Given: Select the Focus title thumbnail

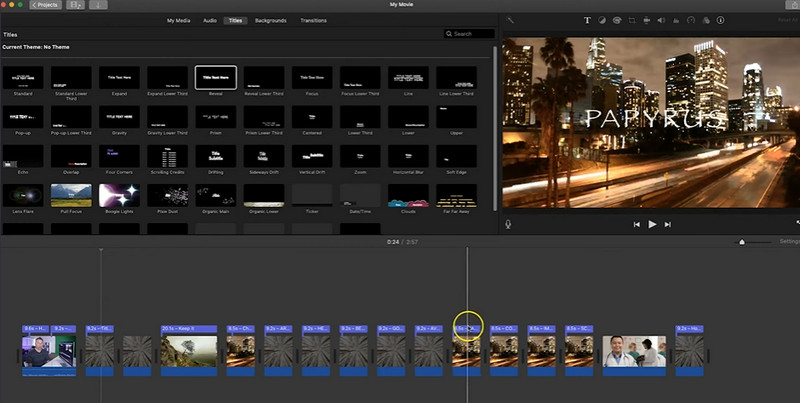Looking at the screenshot, I should 312,78.
